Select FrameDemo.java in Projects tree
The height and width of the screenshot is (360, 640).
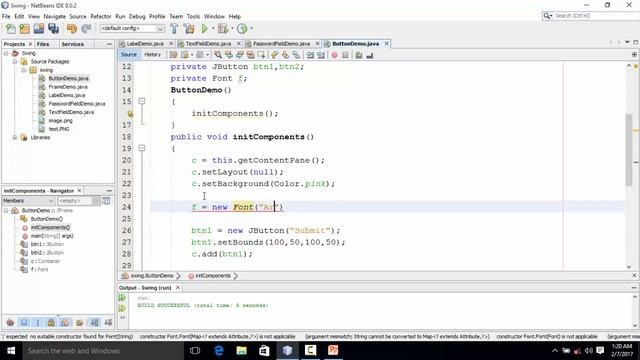pos(68,87)
